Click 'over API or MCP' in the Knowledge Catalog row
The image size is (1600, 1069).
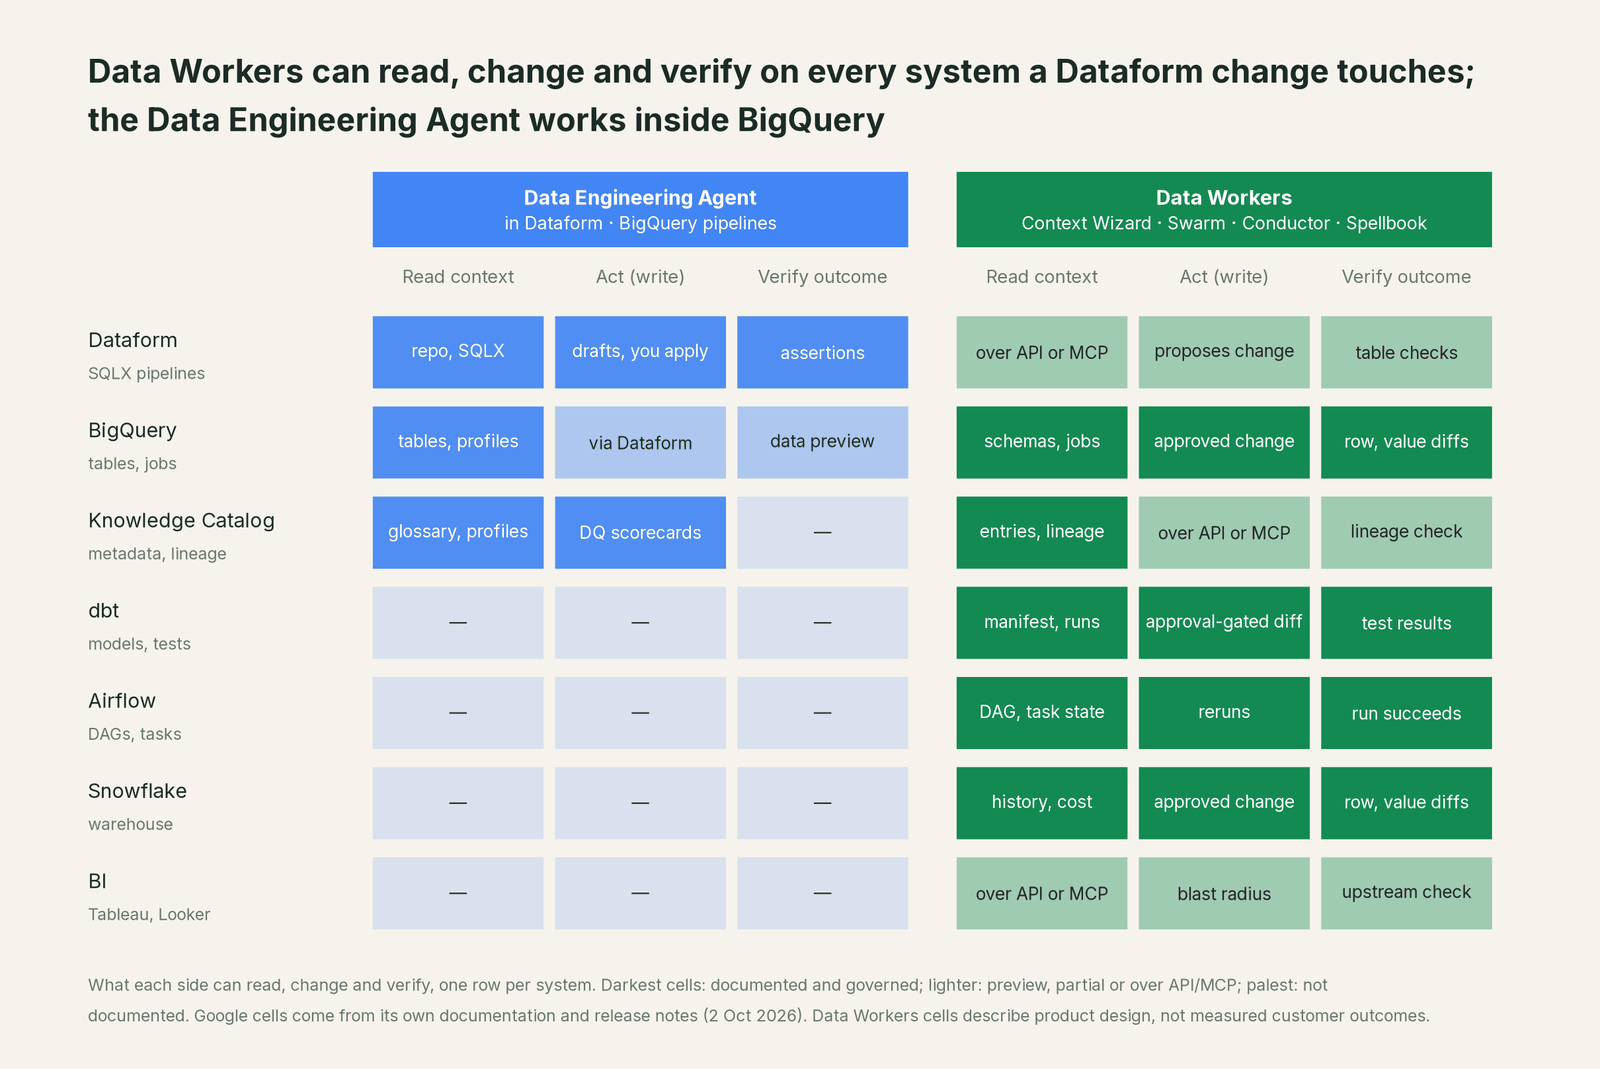click(1224, 532)
